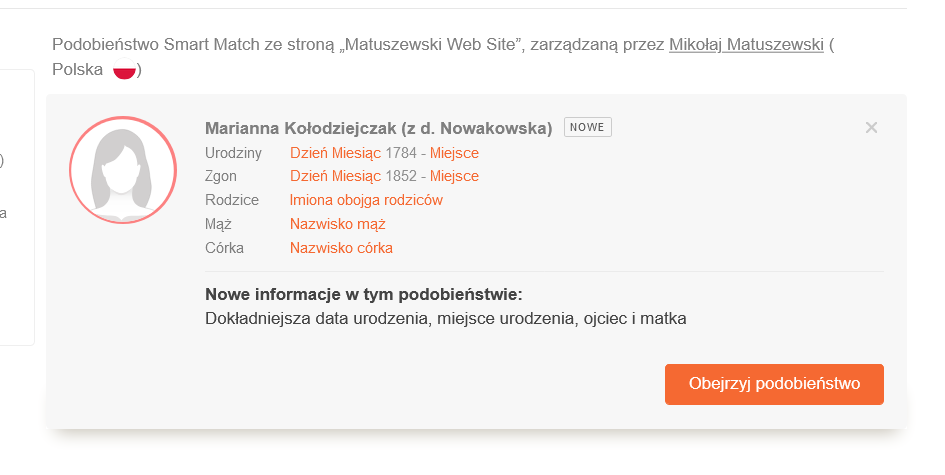Open the Imiona obojga rodziców link
Image resolution: width=945 pixels, height=475 pixels.
pyautogui.click(x=366, y=200)
